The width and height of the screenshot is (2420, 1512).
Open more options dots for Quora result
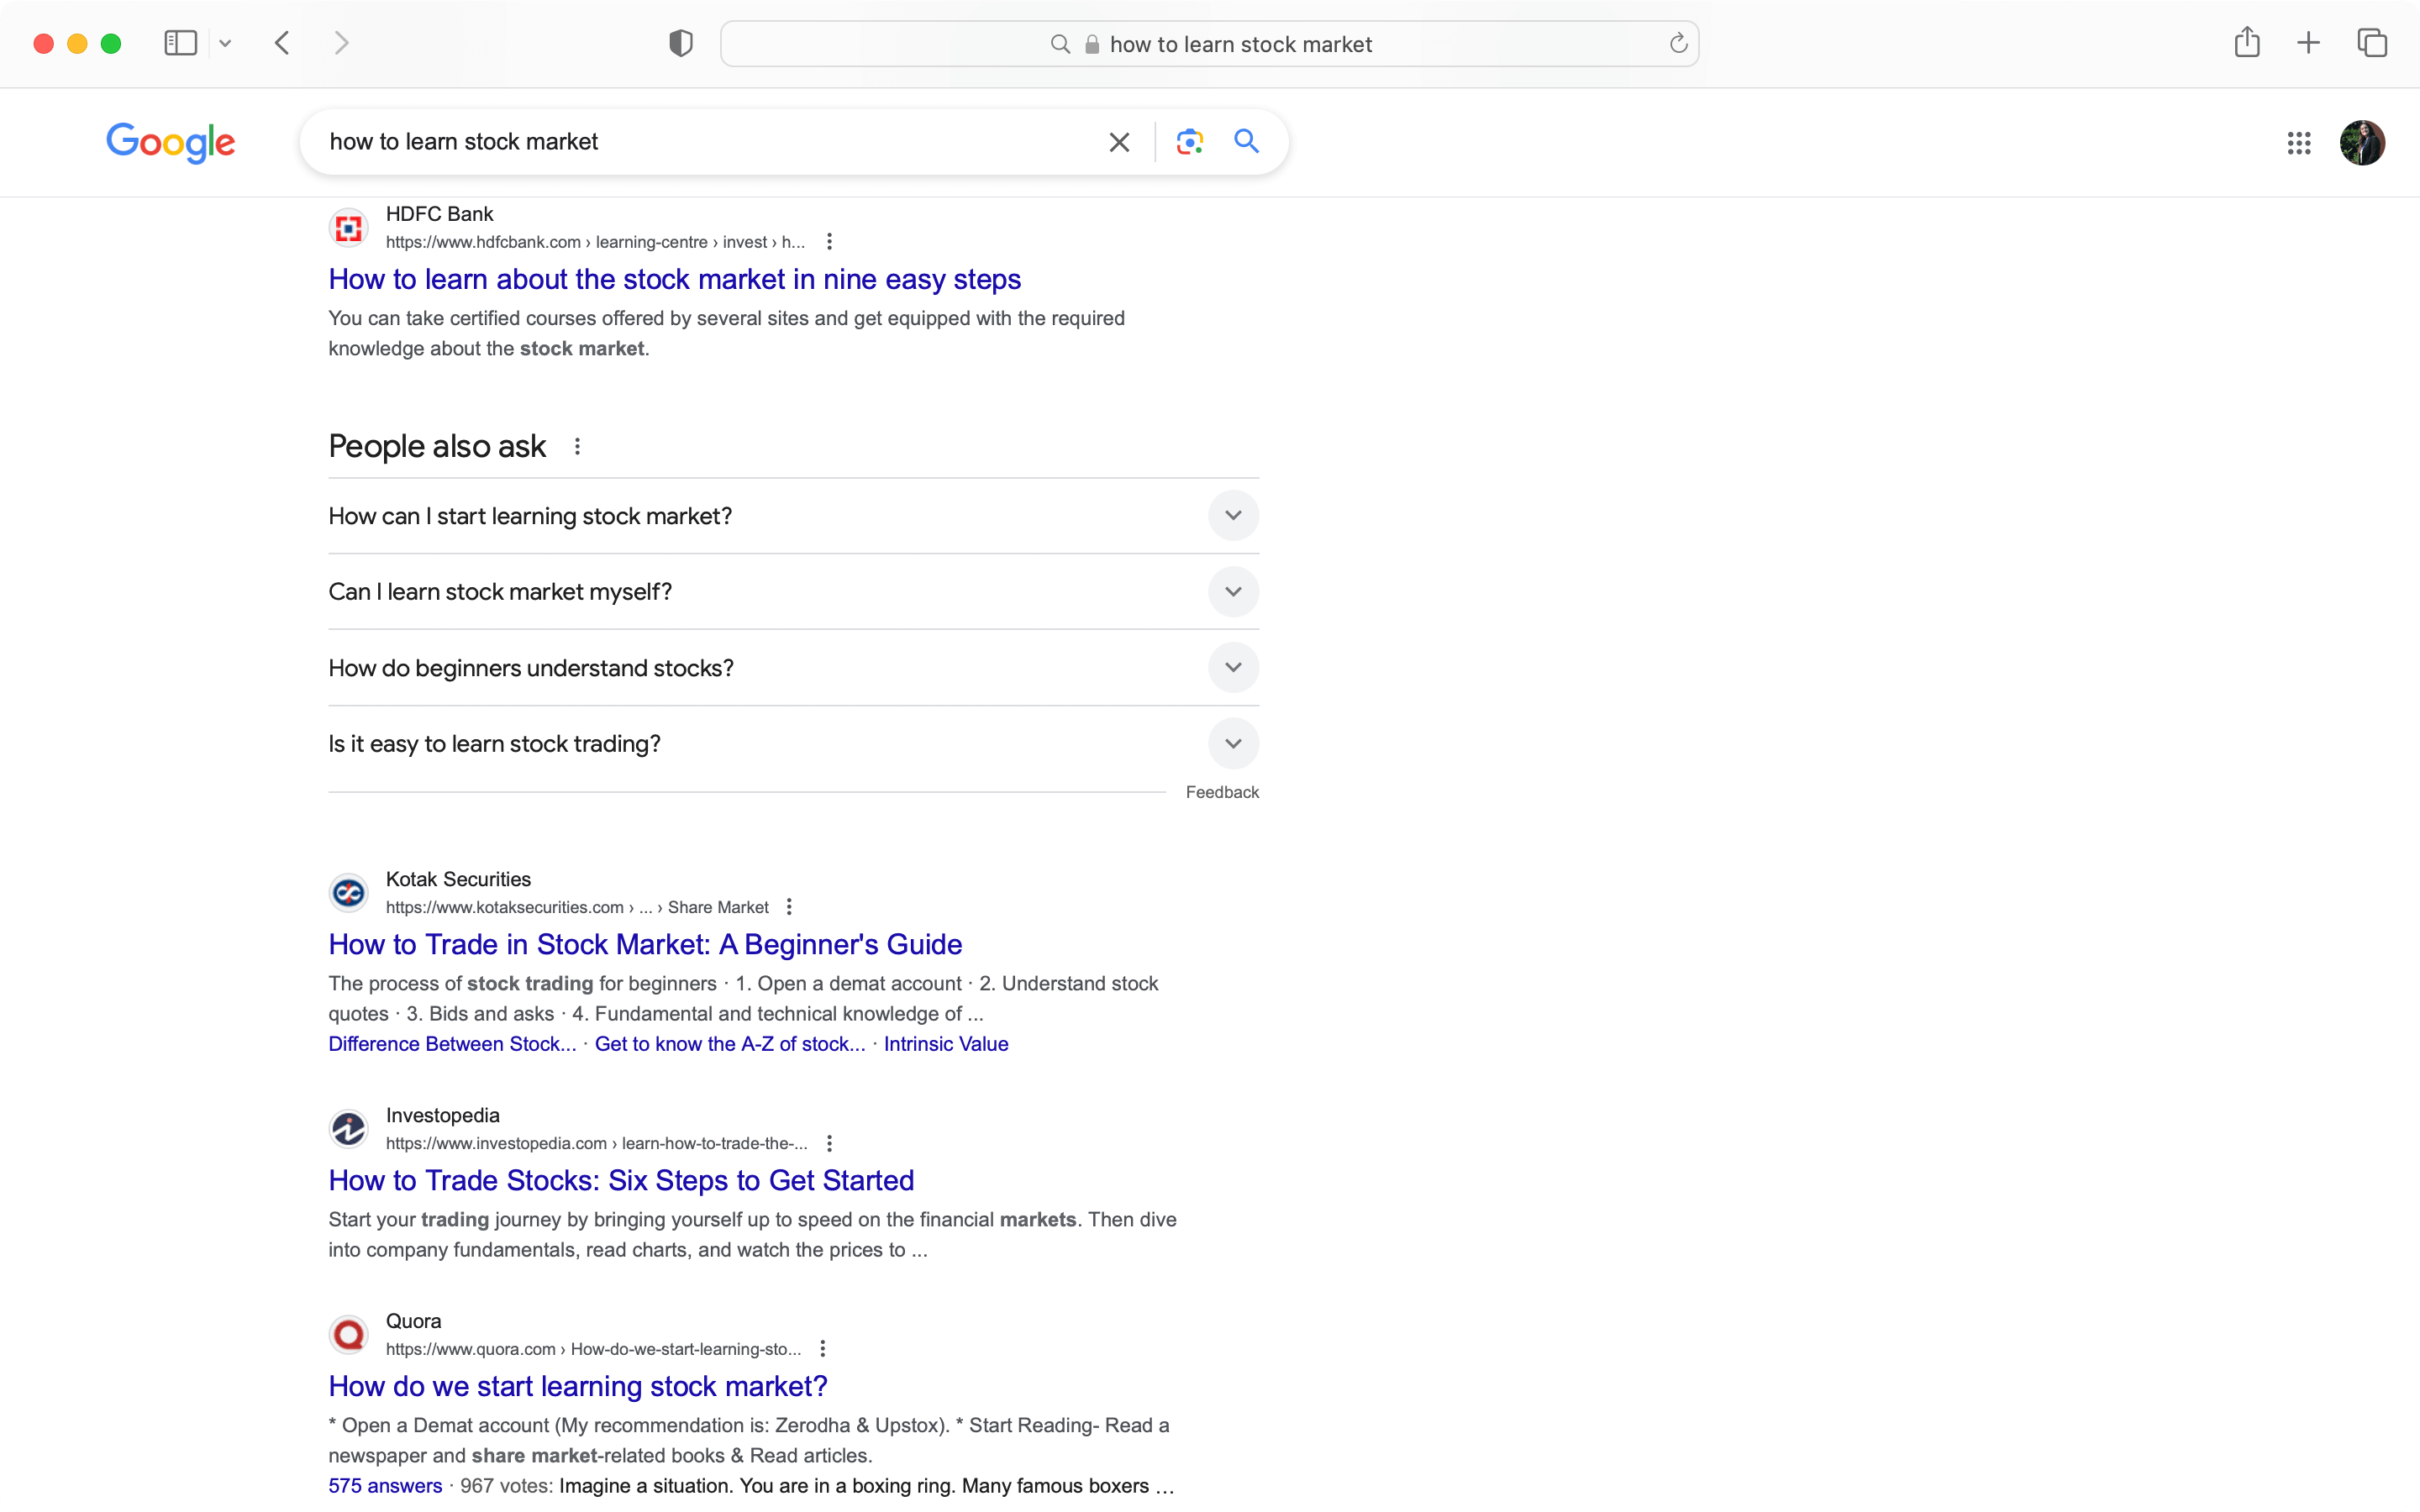point(822,1349)
